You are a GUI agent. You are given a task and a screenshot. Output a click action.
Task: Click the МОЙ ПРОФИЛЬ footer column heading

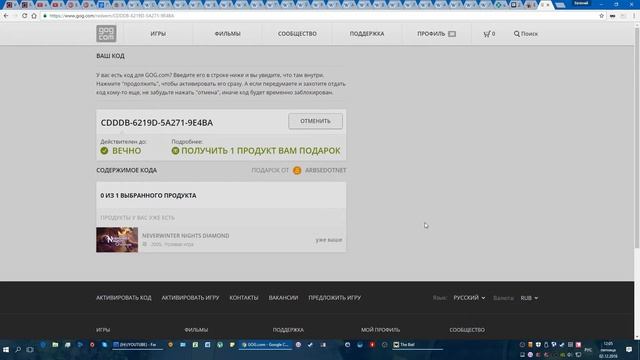(x=380, y=330)
